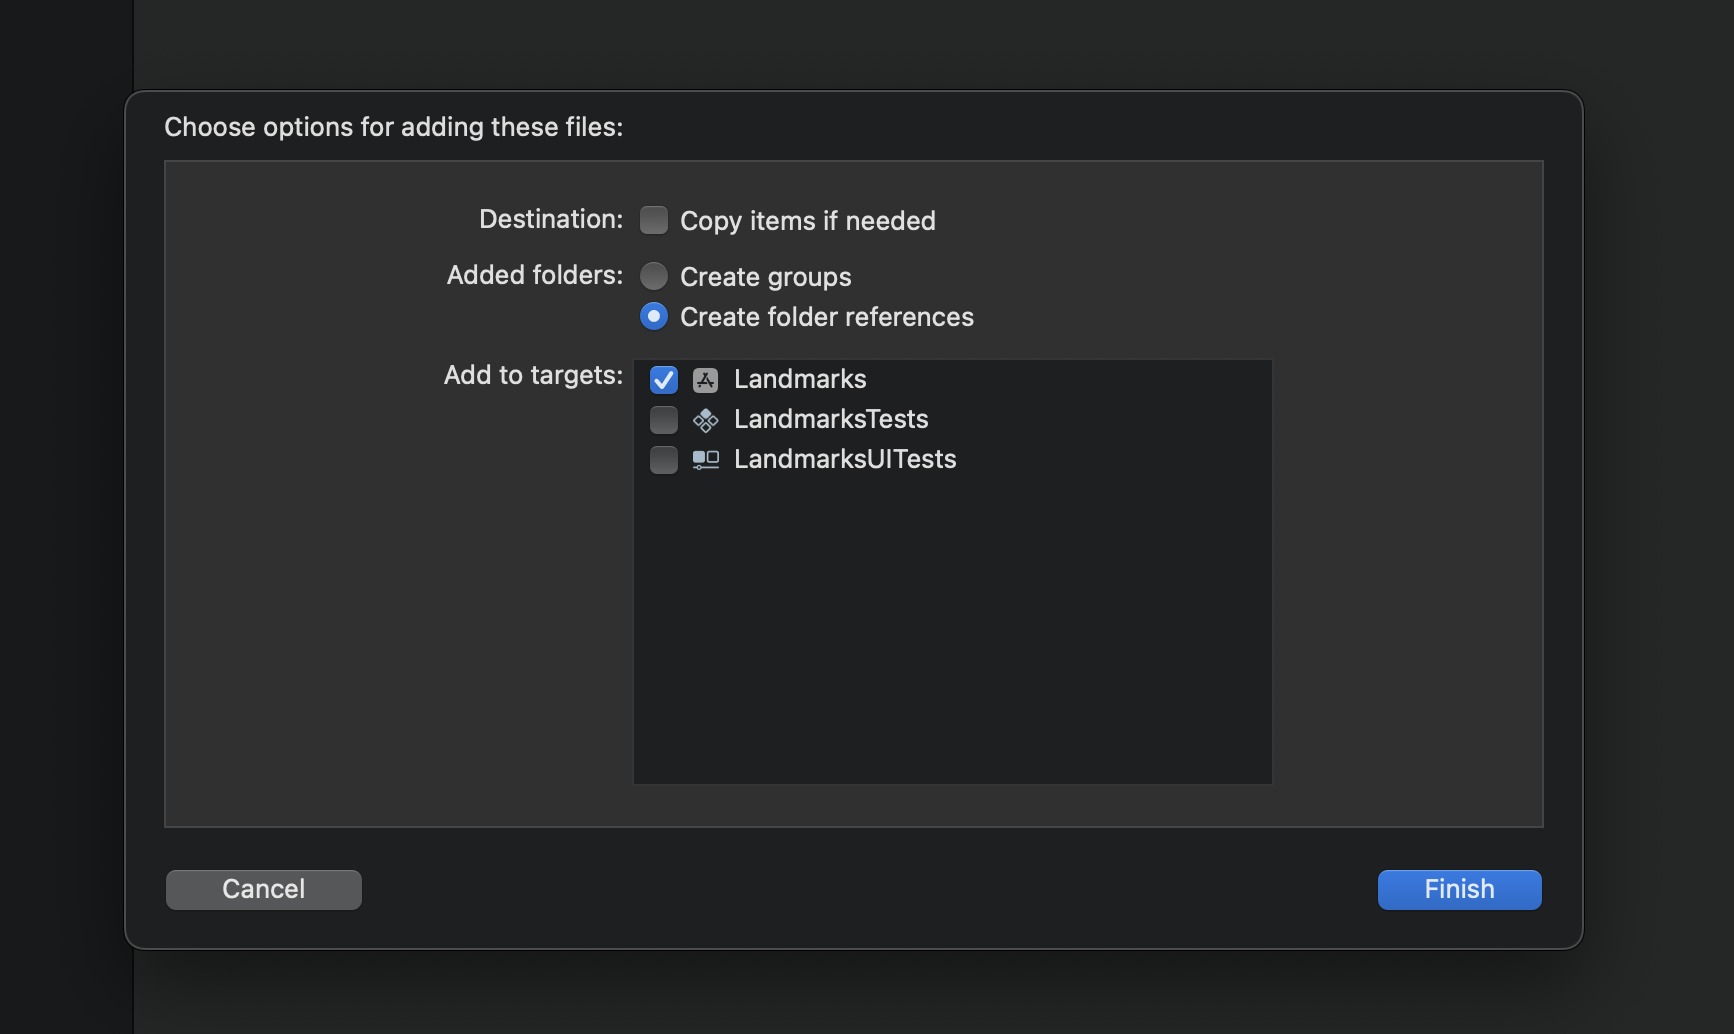Select the LandmarksTests row
Viewport: 1734px width, 1034px height.
pos(950,420)
